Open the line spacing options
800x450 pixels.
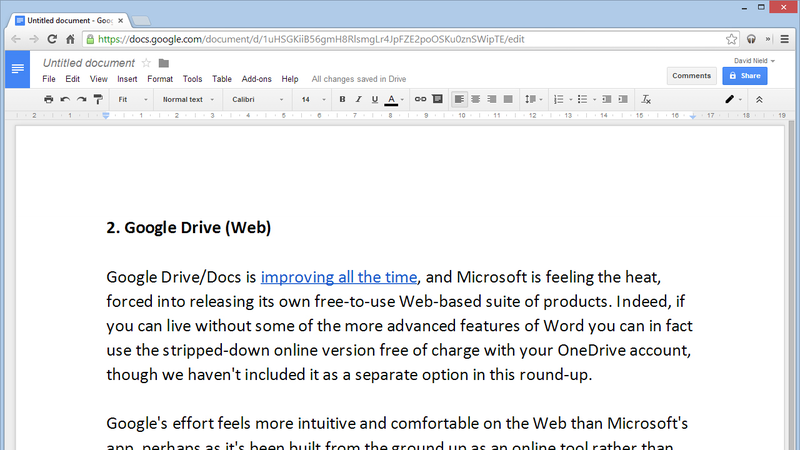click(x=534, y=99)
